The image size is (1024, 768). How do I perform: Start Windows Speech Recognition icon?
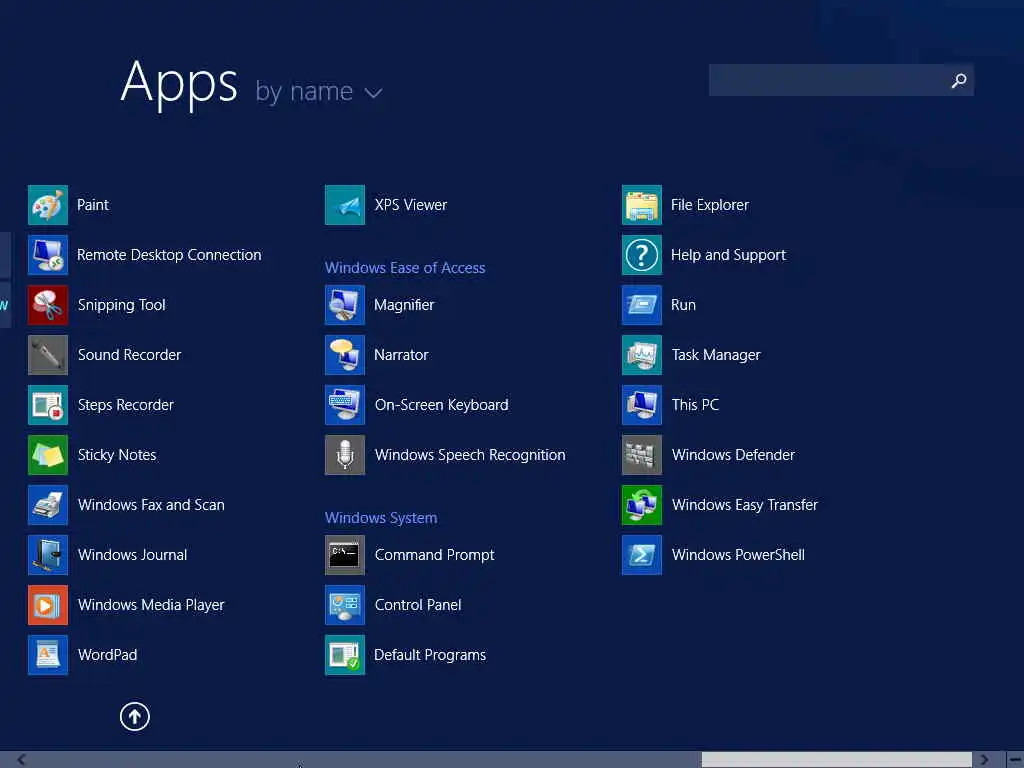[345, 455]
